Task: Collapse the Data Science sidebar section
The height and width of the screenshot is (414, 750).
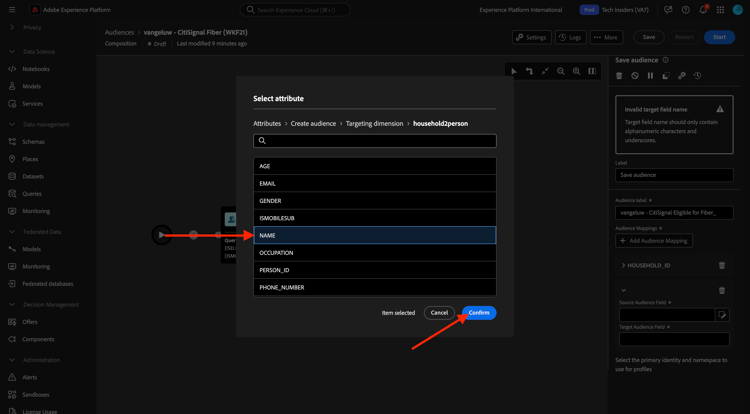Action: 12,52
